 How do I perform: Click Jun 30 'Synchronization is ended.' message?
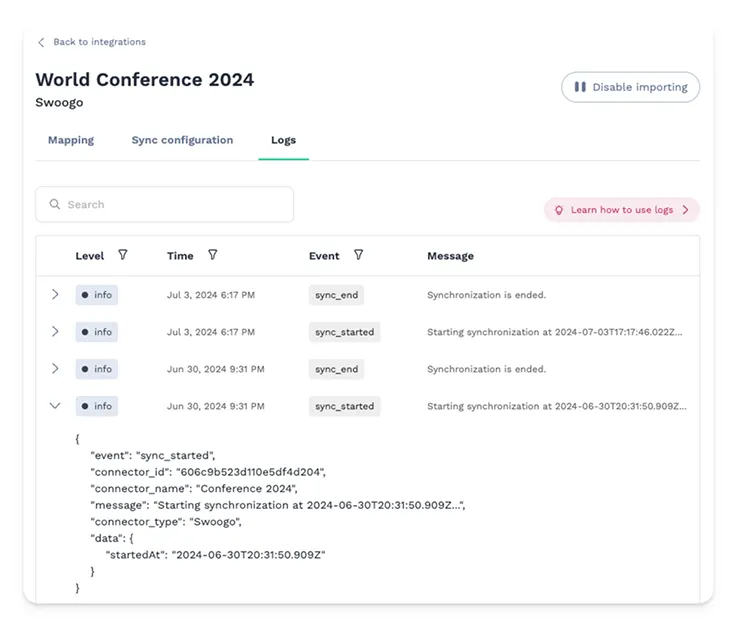[x=486, y=369]
